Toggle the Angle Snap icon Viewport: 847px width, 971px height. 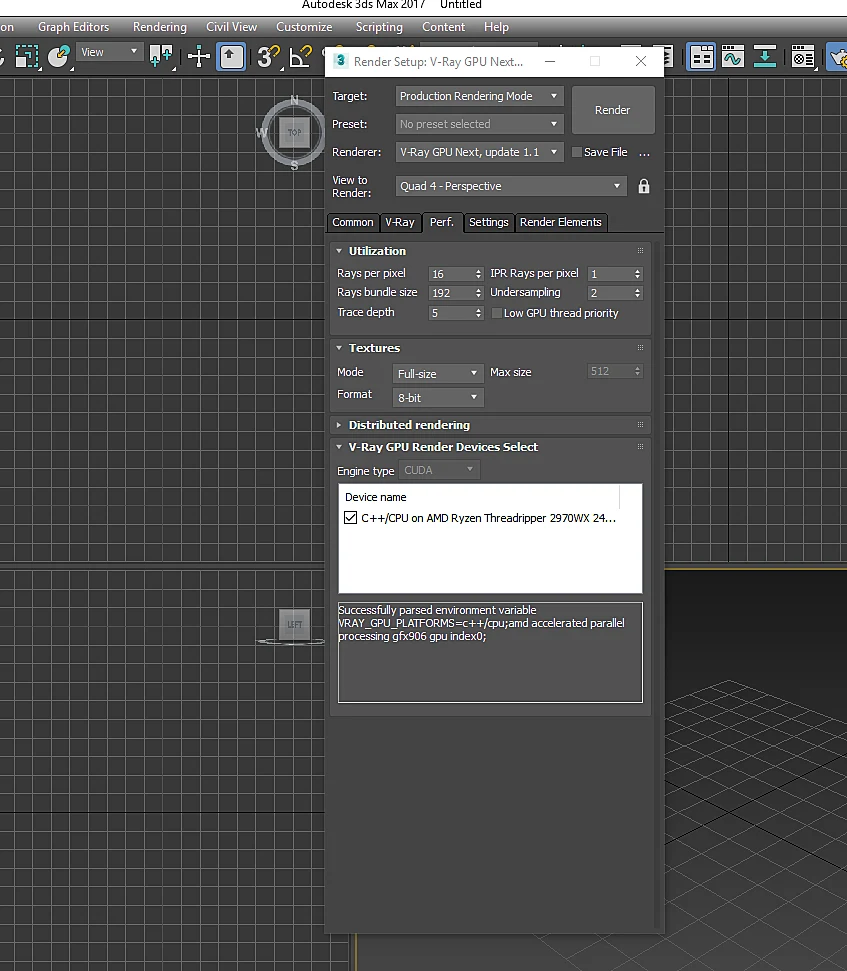tap(301, 57)
